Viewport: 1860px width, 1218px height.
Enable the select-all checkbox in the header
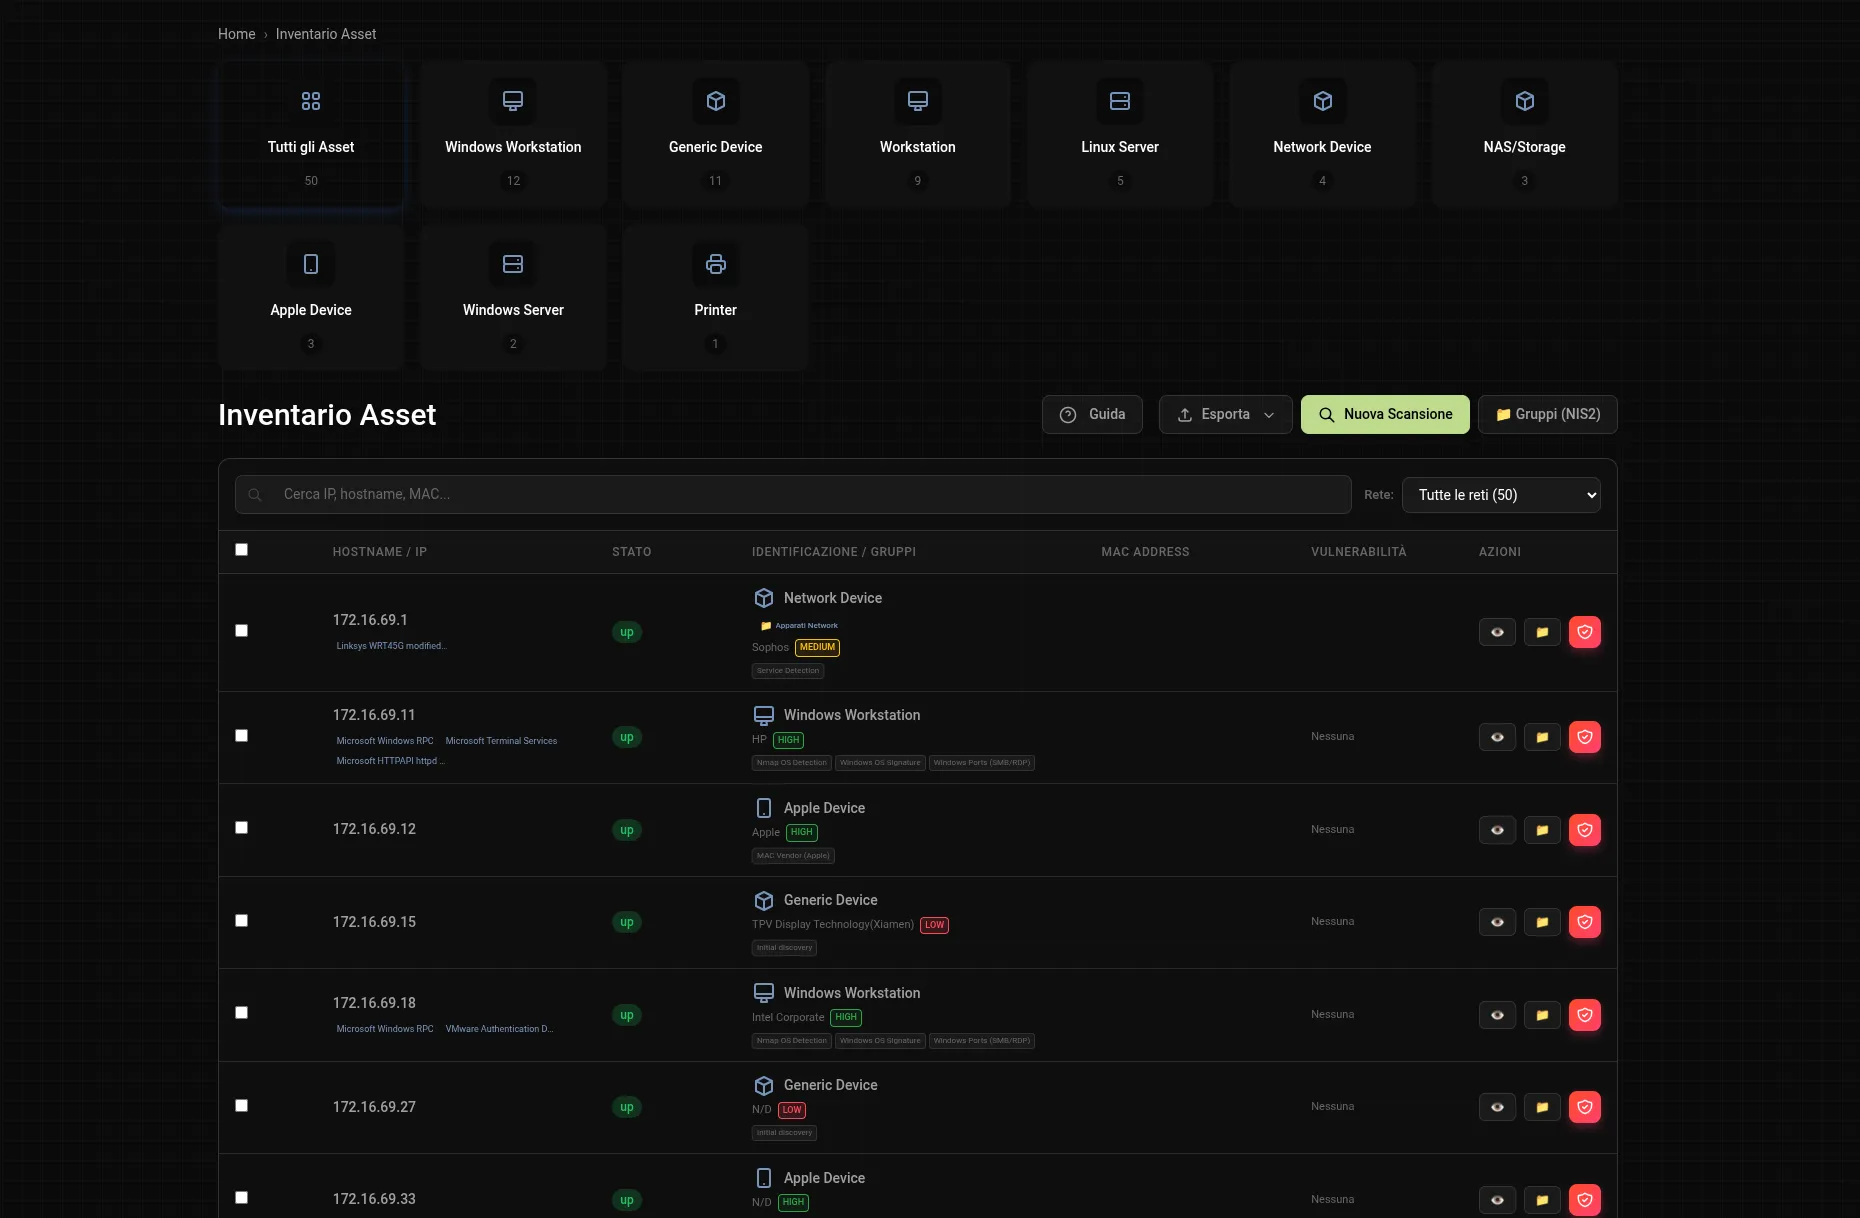pos(241,549)
